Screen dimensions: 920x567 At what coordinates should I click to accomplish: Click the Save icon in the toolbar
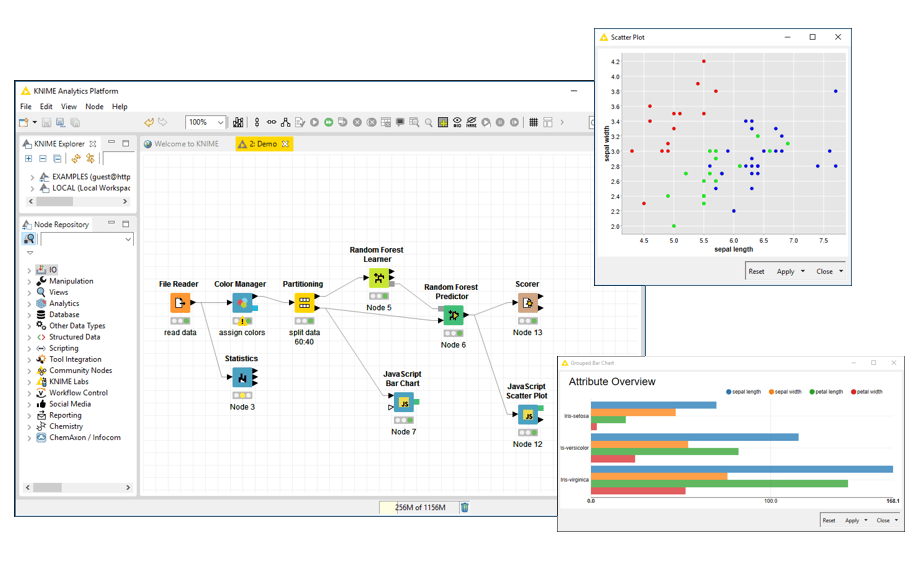coord(46,122)
